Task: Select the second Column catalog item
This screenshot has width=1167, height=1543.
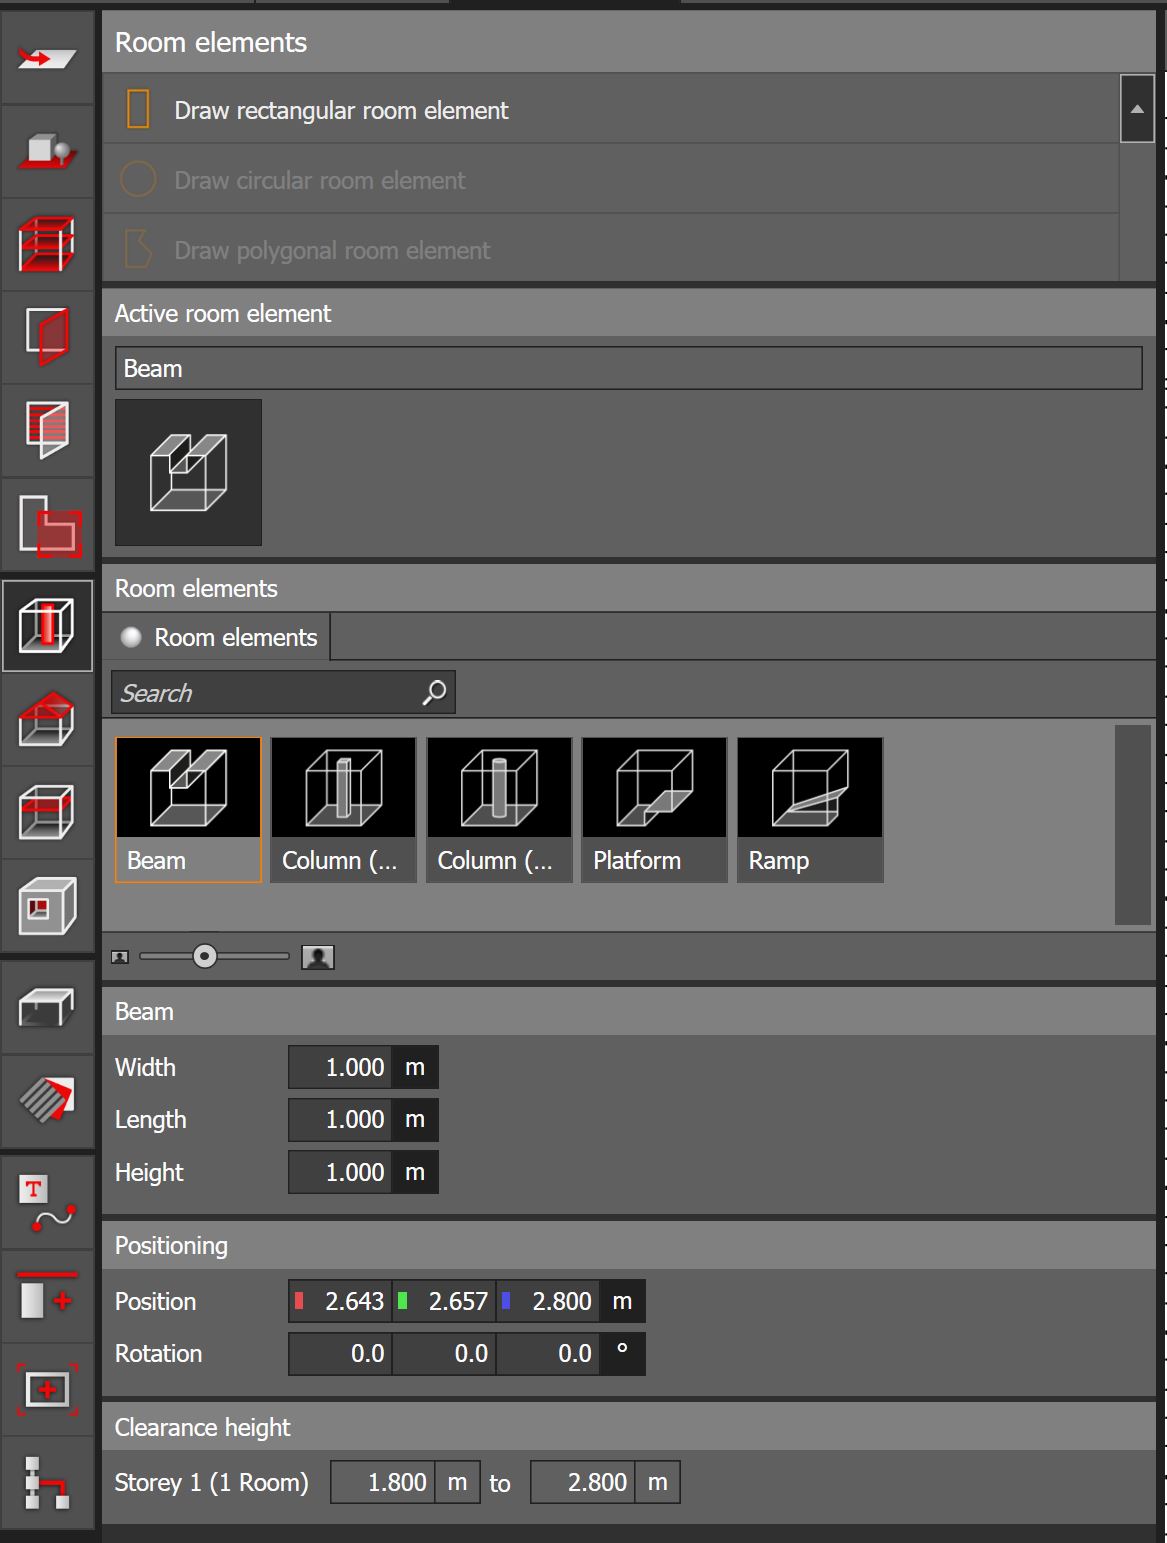Action: 499,809
